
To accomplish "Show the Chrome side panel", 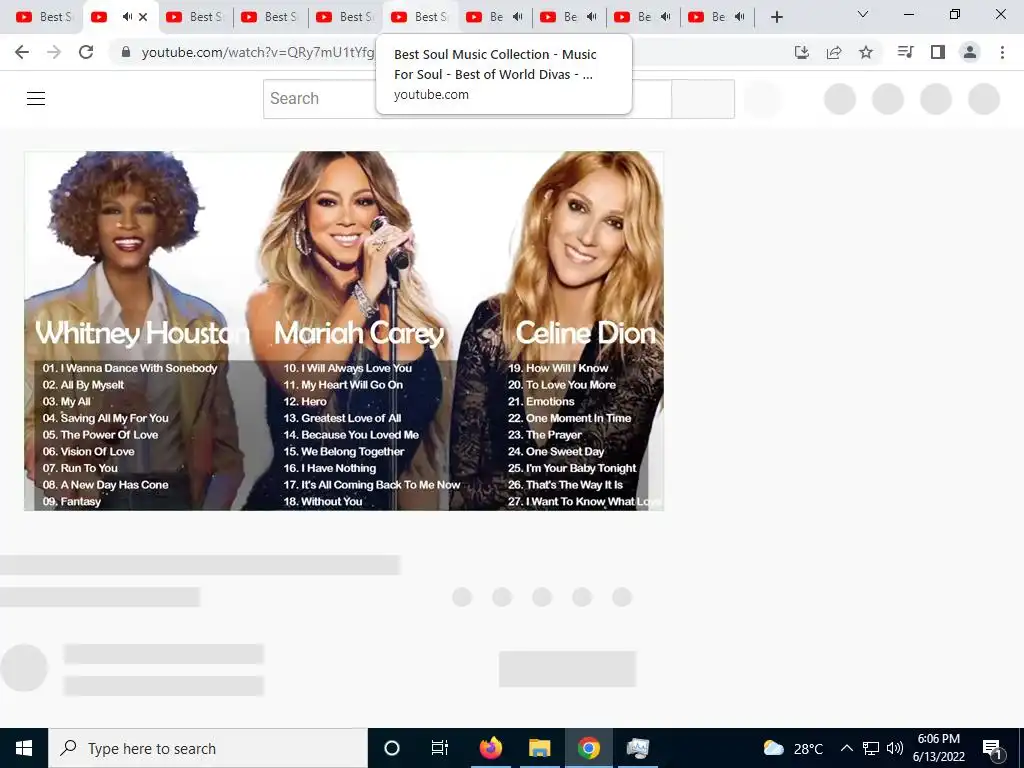I will [938, 52].
